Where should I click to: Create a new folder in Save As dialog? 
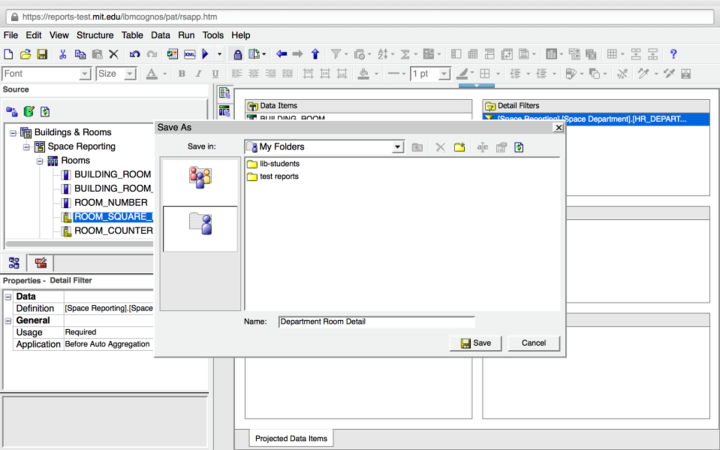click(460, 147)
